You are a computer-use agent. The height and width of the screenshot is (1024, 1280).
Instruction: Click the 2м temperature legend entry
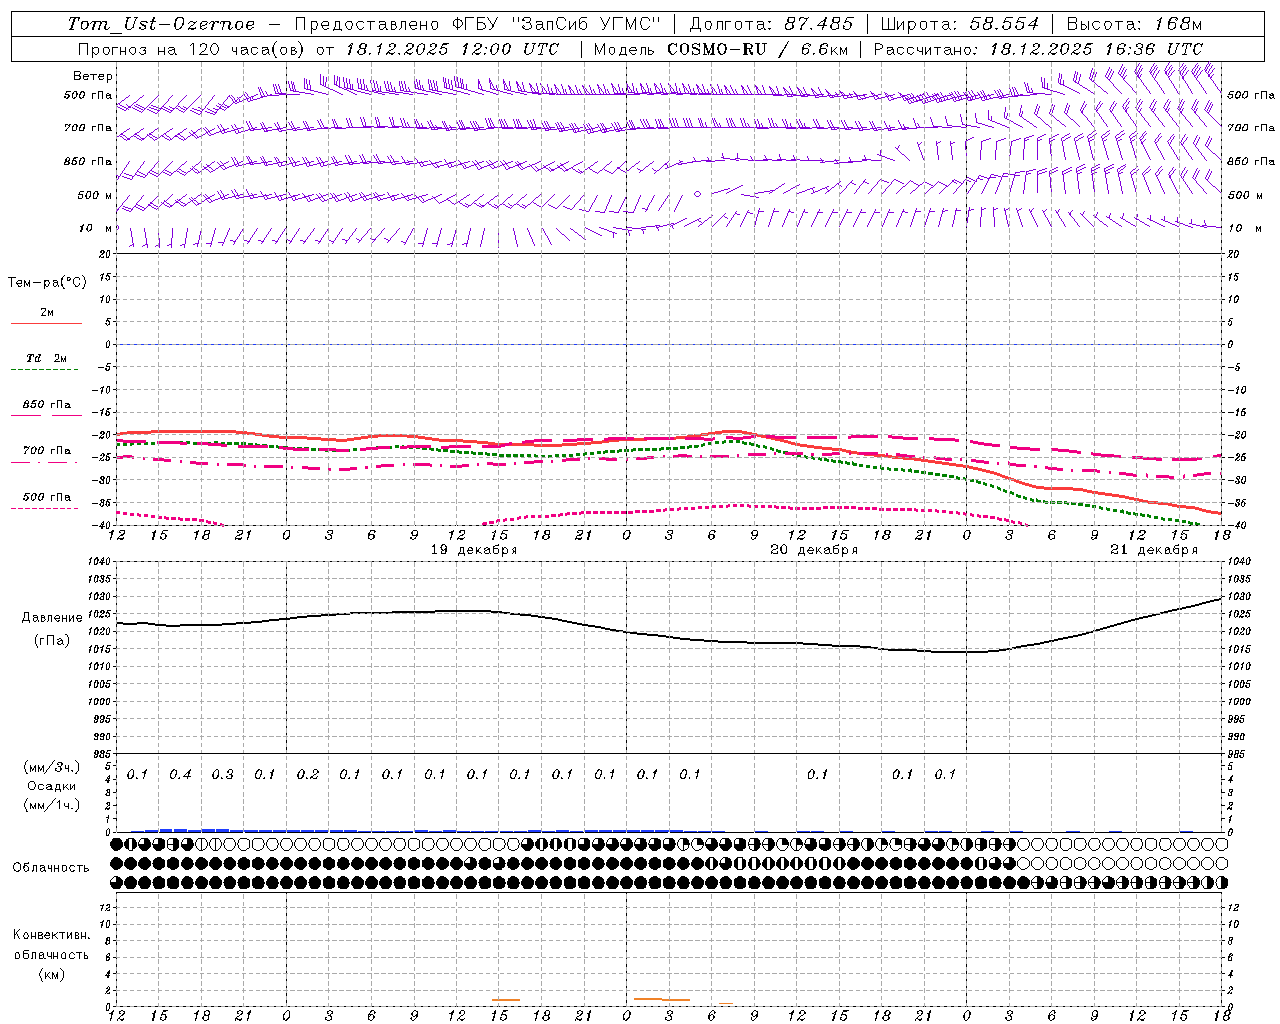coord(47,313)
